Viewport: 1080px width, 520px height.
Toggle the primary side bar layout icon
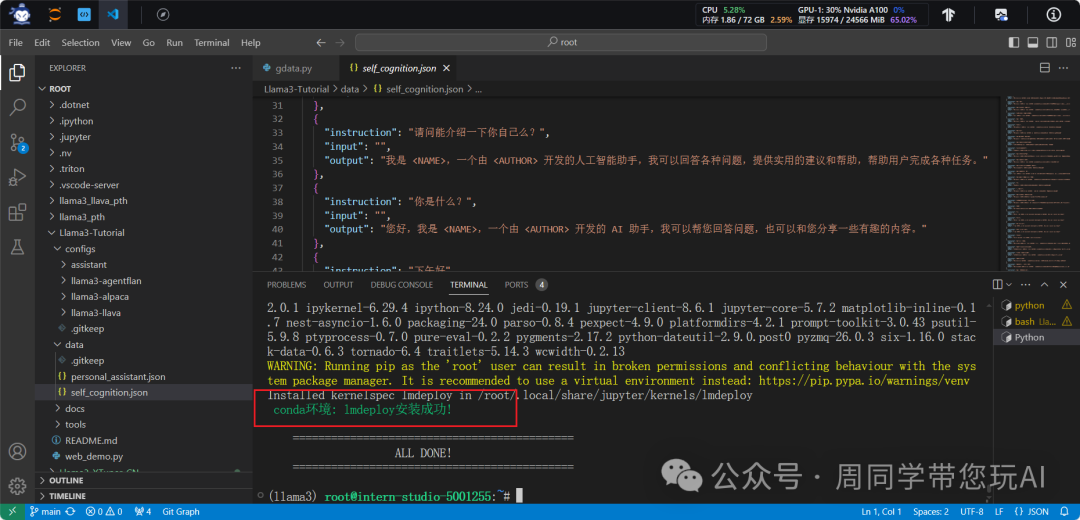pyautogui.click(x=1013, y=43)
